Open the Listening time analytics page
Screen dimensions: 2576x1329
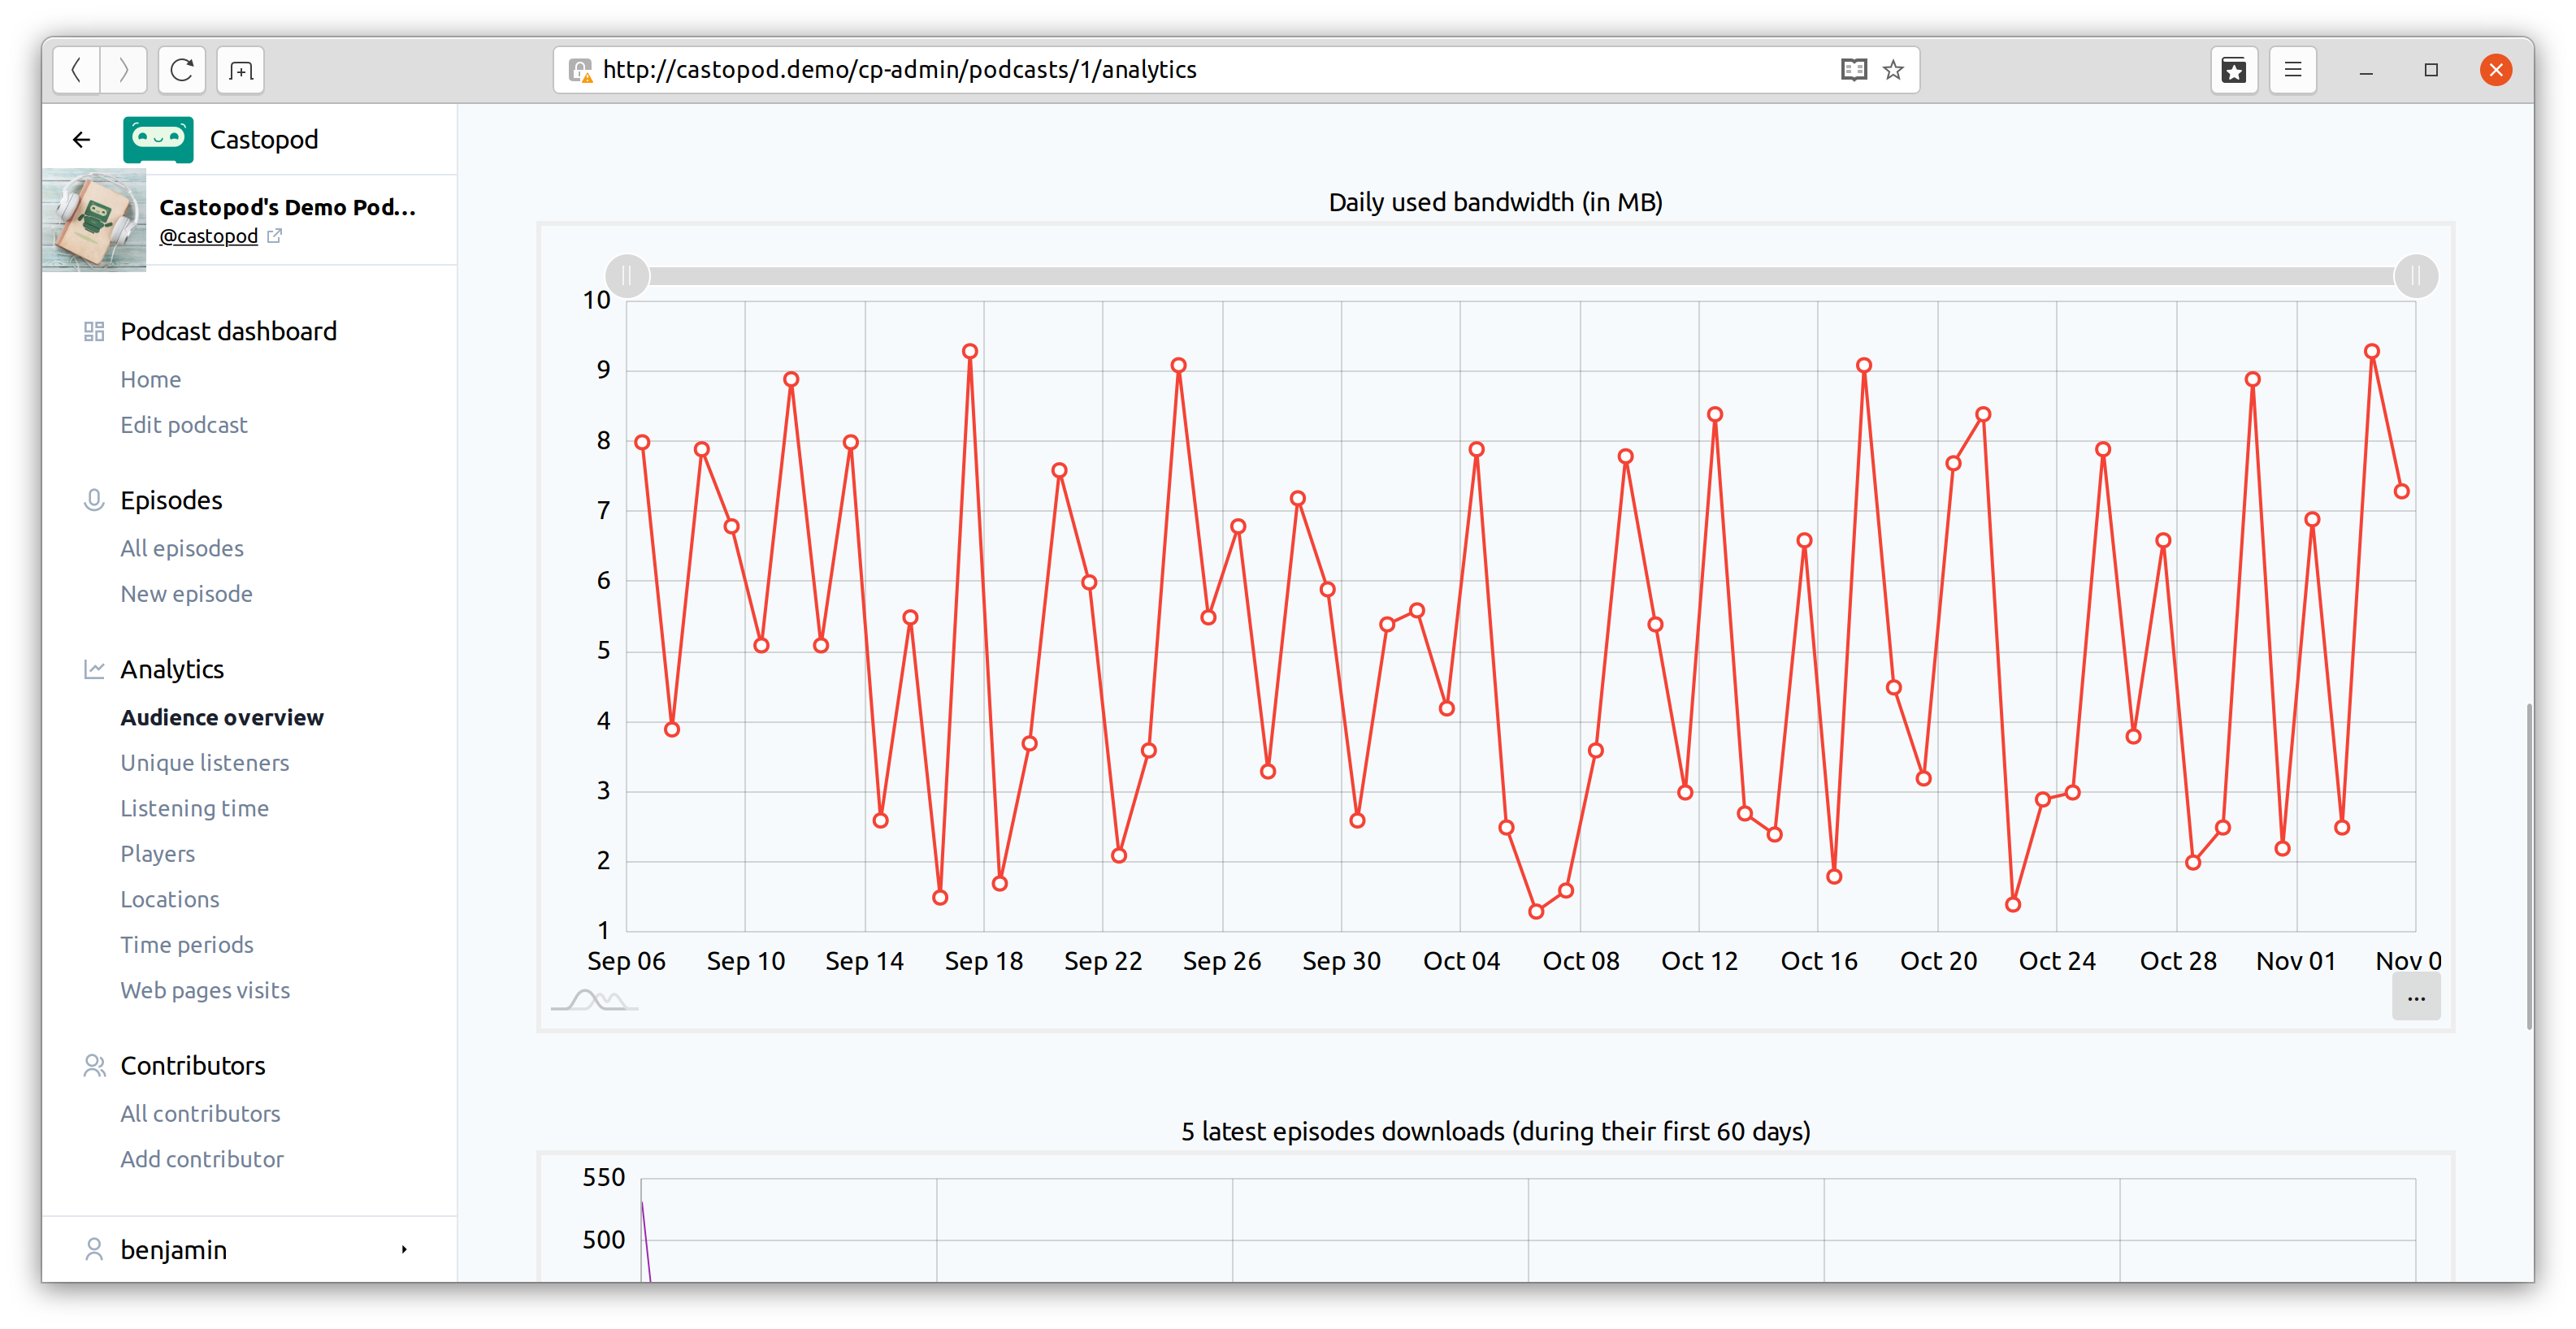coord(193,807)
